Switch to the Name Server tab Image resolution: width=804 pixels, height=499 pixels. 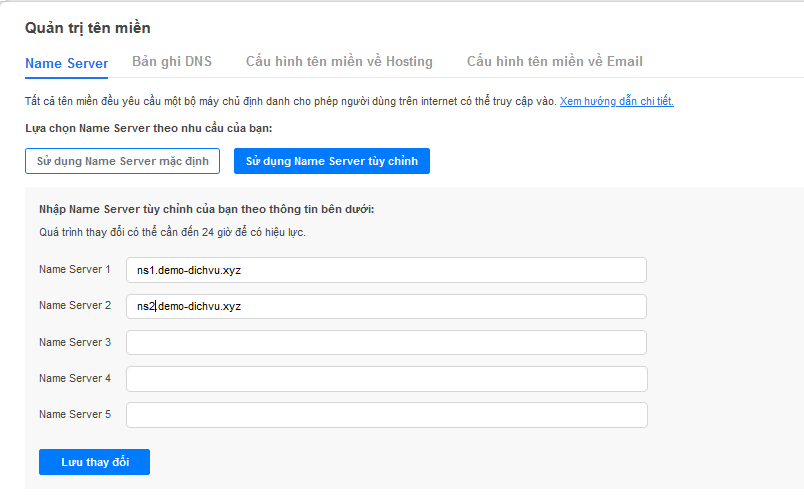[x=66, y=63]
